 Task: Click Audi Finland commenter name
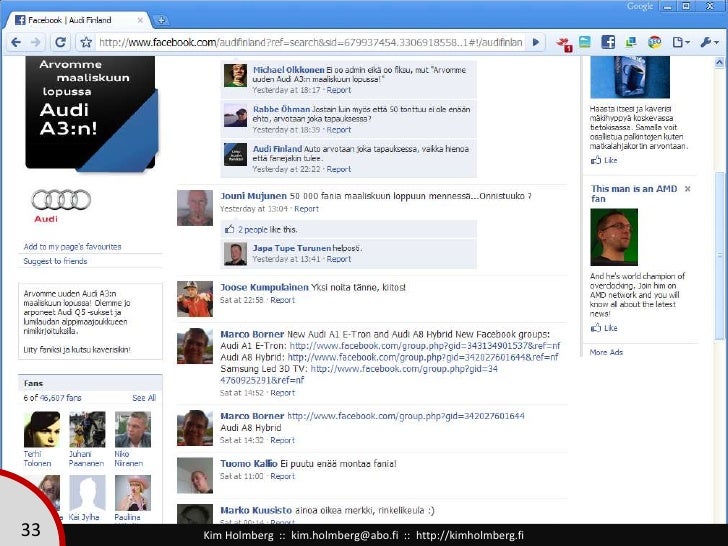click(x=277, y=149)
